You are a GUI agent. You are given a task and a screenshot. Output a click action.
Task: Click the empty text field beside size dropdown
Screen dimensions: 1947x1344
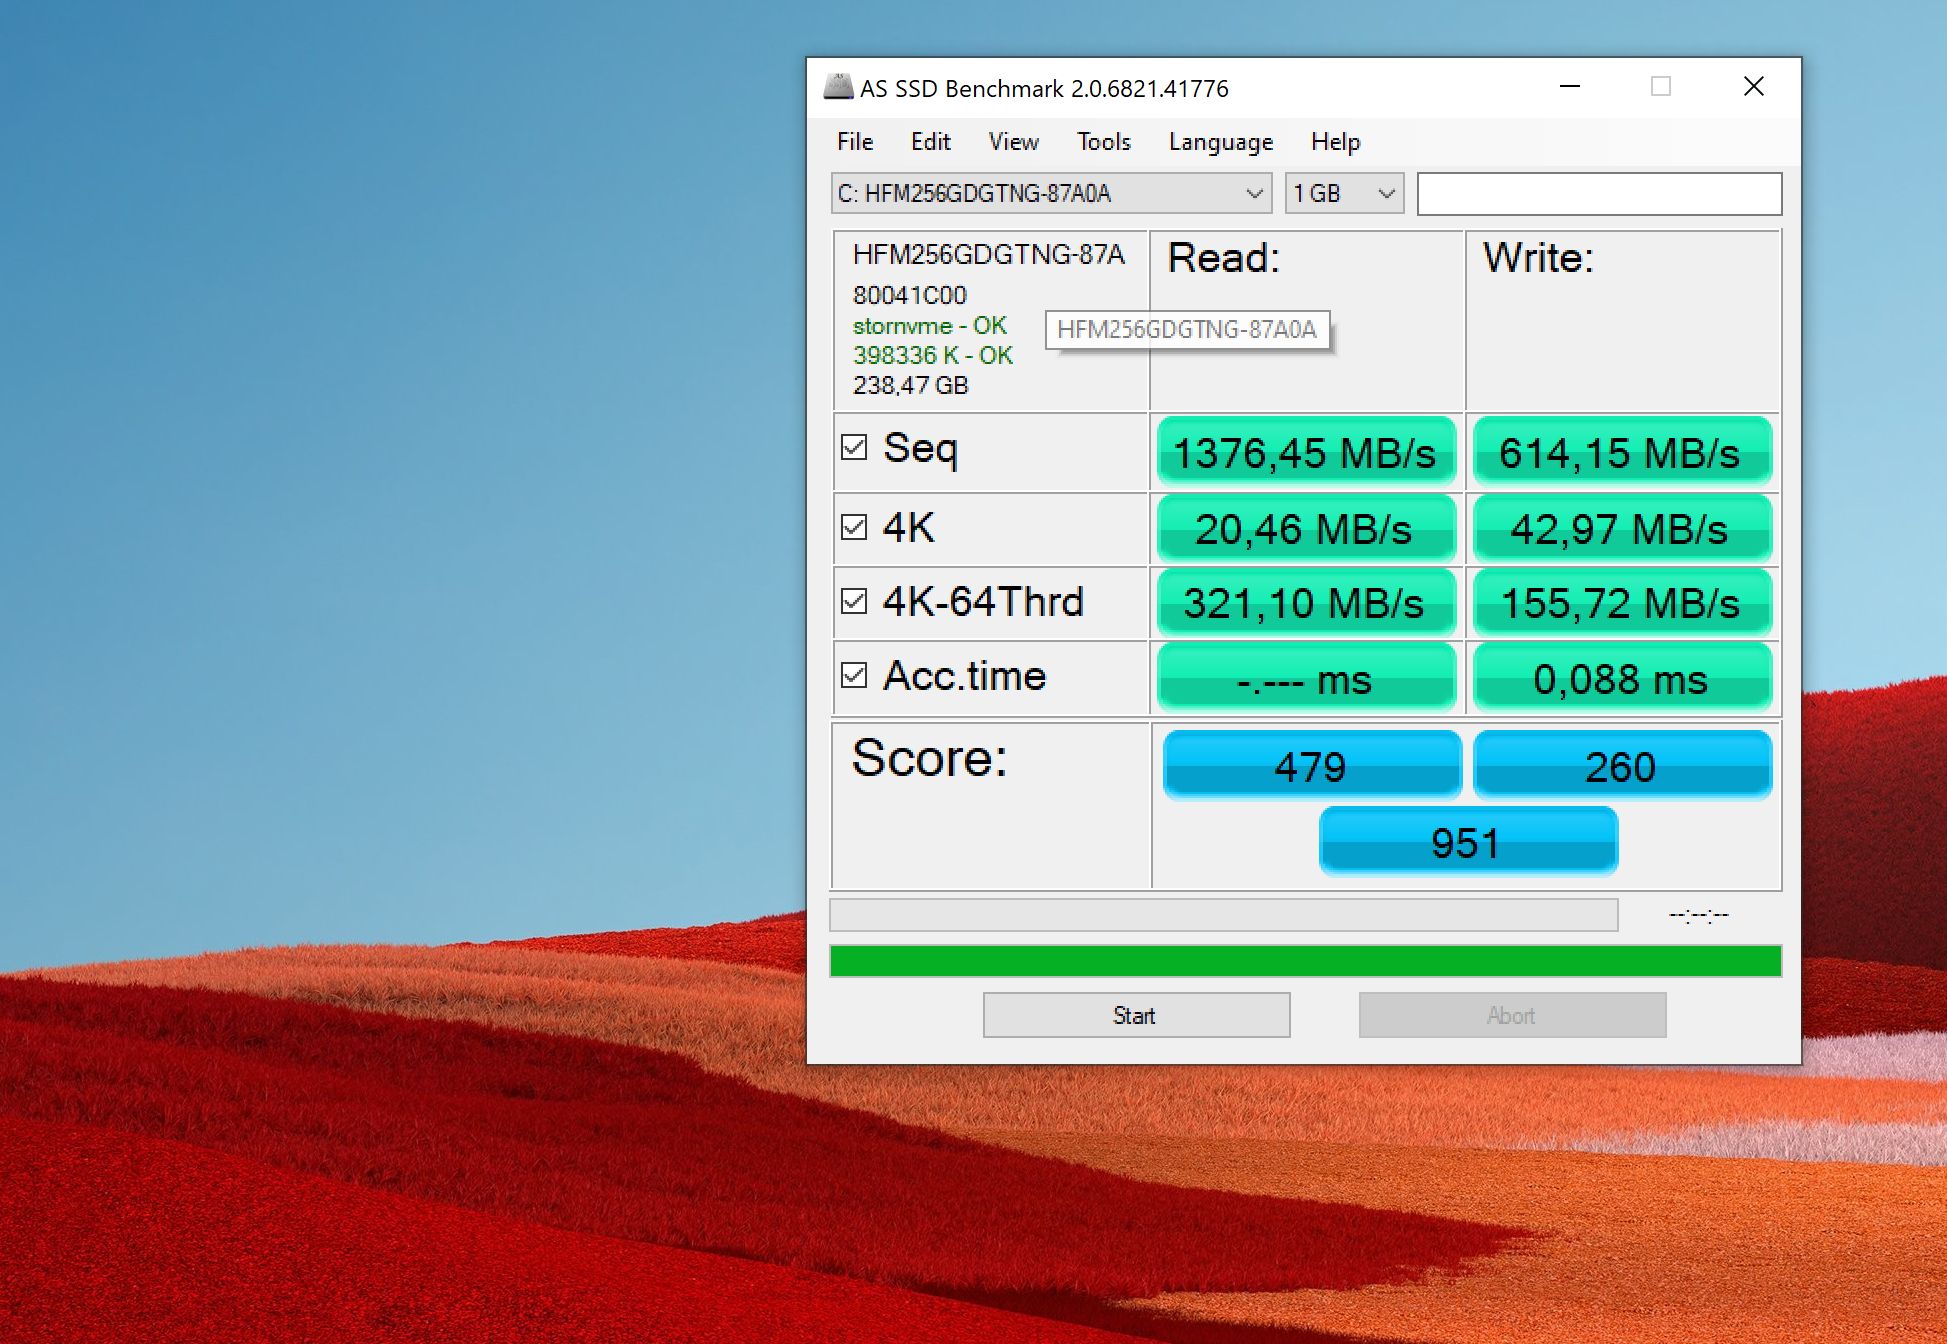pos(1598,193)
